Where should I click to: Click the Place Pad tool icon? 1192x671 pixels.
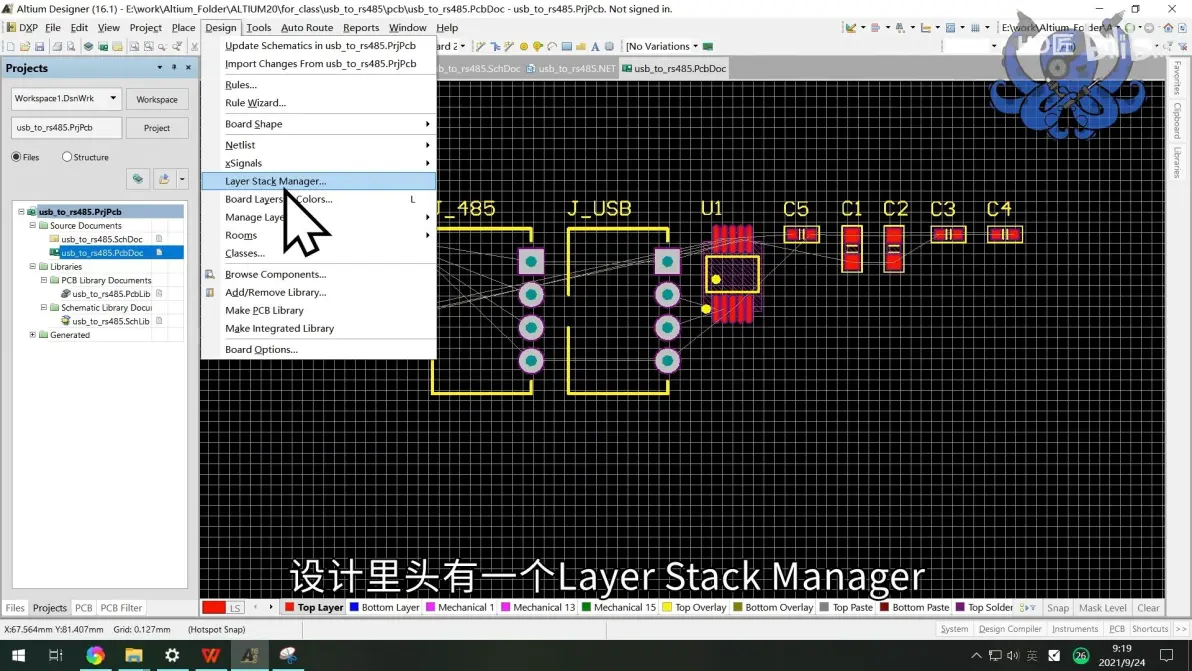click(524, 46)
